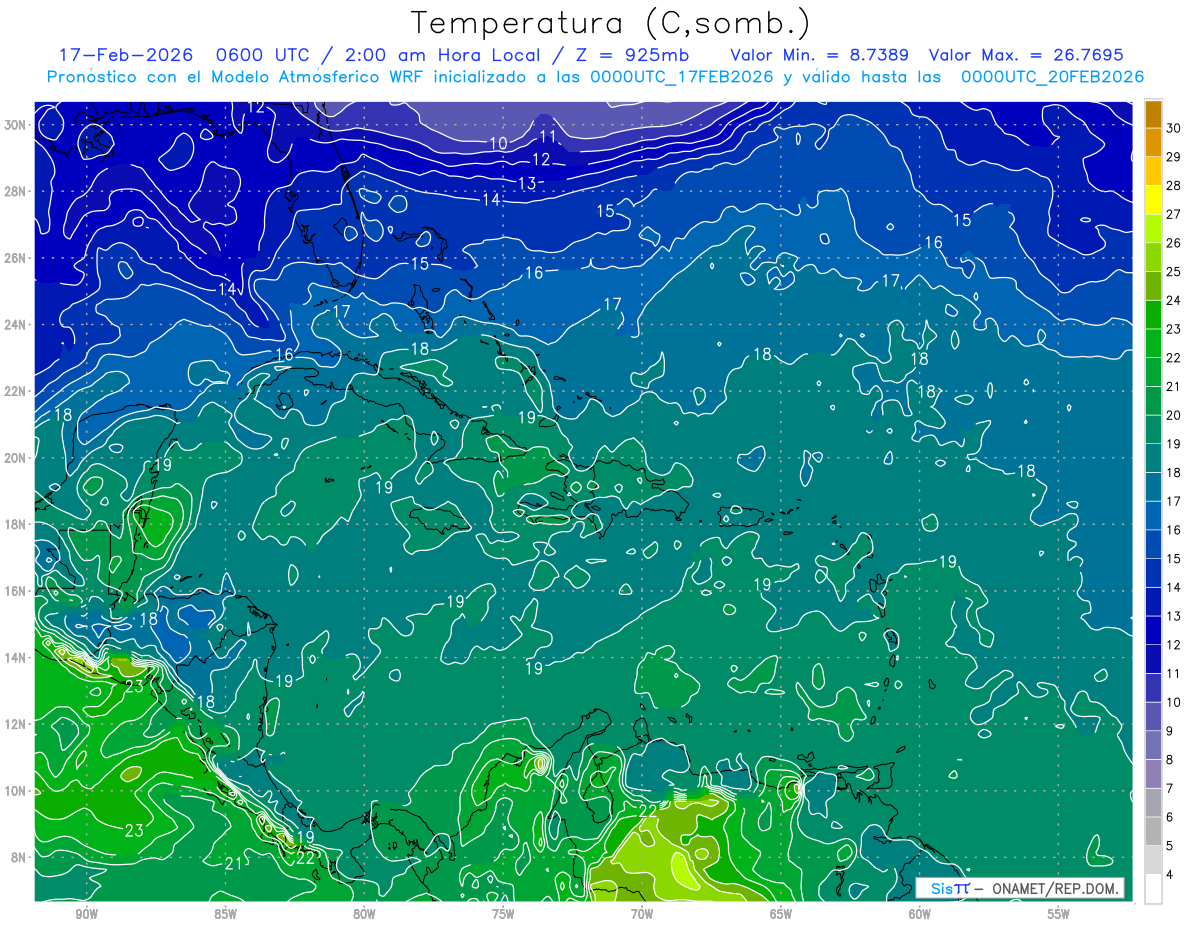This screenshot has height=927, width=1200.
Task: Click the "10N" latitude axis label
Action: 17,791
